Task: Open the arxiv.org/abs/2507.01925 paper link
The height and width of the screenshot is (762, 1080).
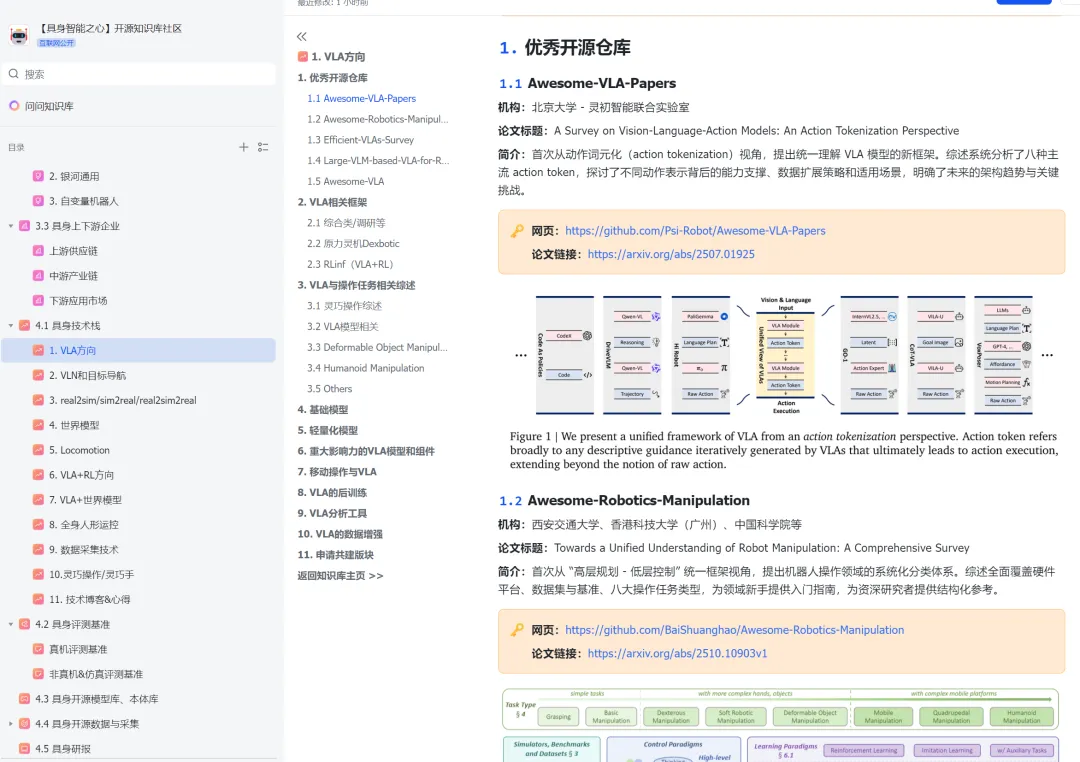Action: 671,254
